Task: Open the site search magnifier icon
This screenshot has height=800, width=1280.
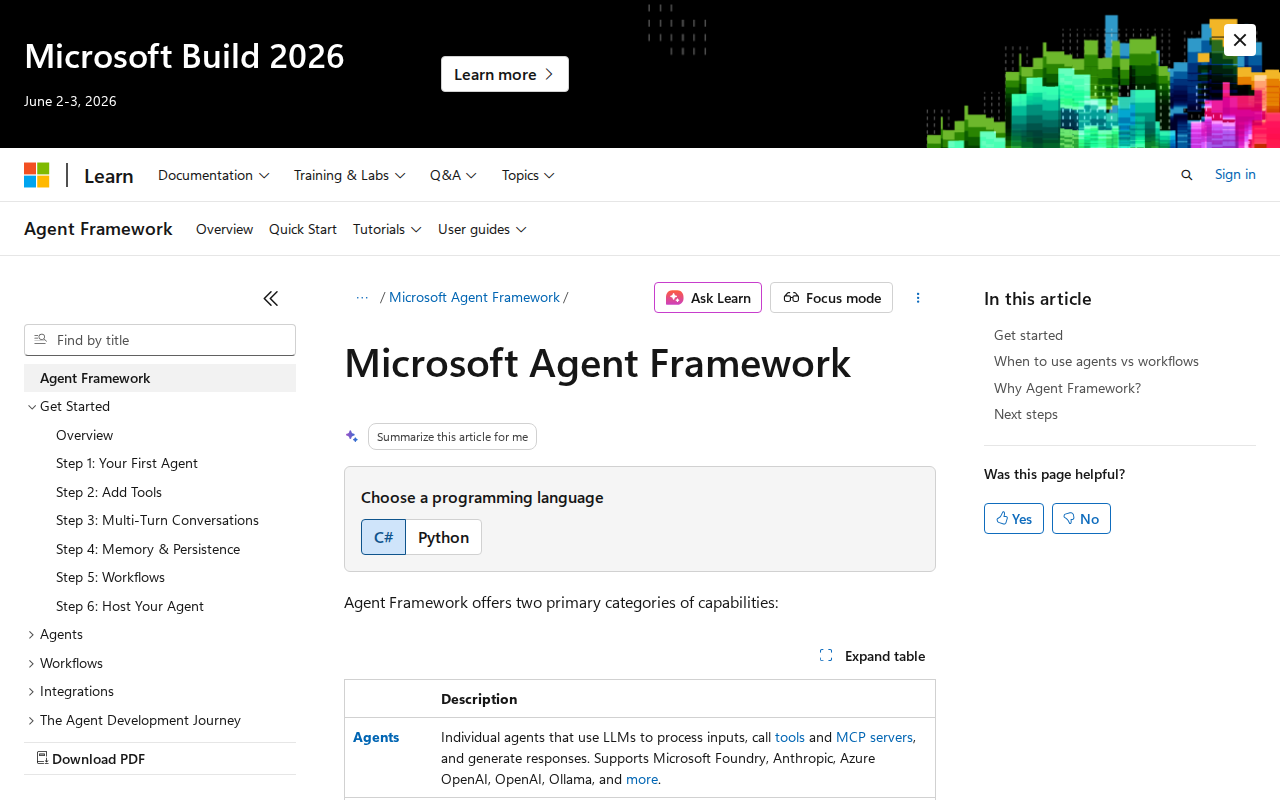Action: pos(1187,175)
